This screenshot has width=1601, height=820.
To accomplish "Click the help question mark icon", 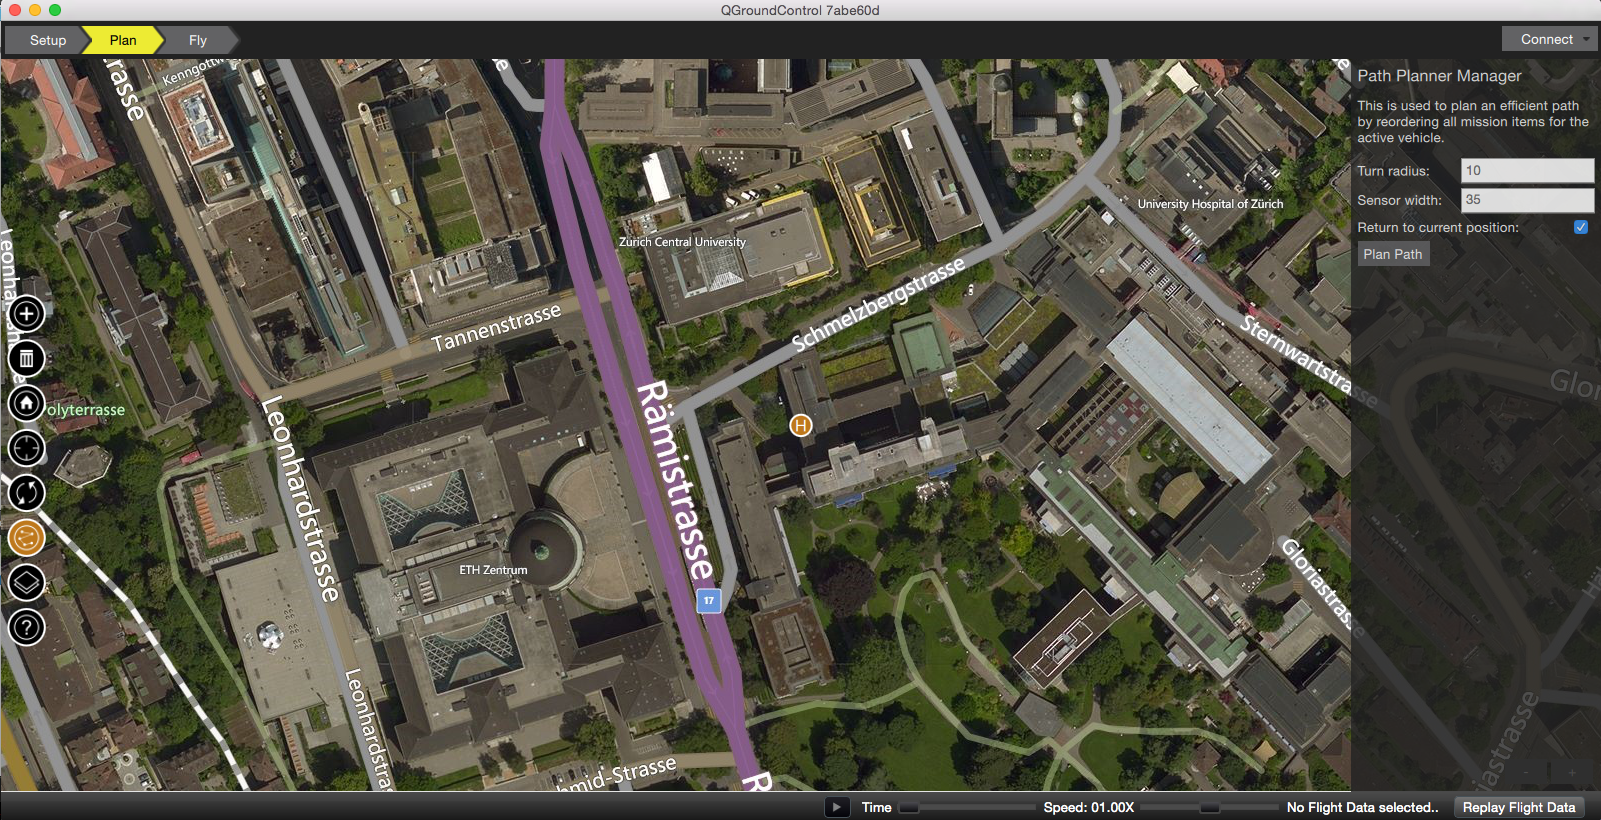I will pos(27,627).
